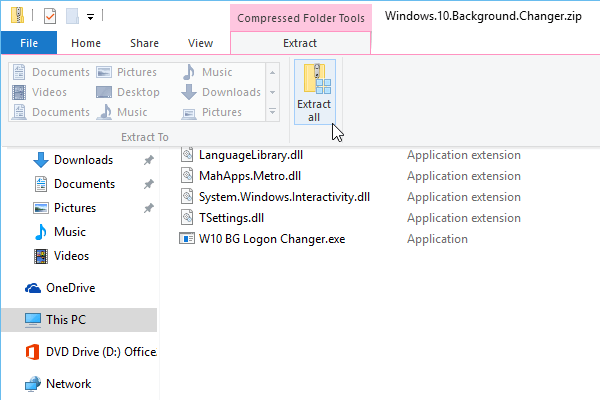Screen dimensions: 600x400
Task: Click the Extract To gallery down arrow
Action: 272,92
